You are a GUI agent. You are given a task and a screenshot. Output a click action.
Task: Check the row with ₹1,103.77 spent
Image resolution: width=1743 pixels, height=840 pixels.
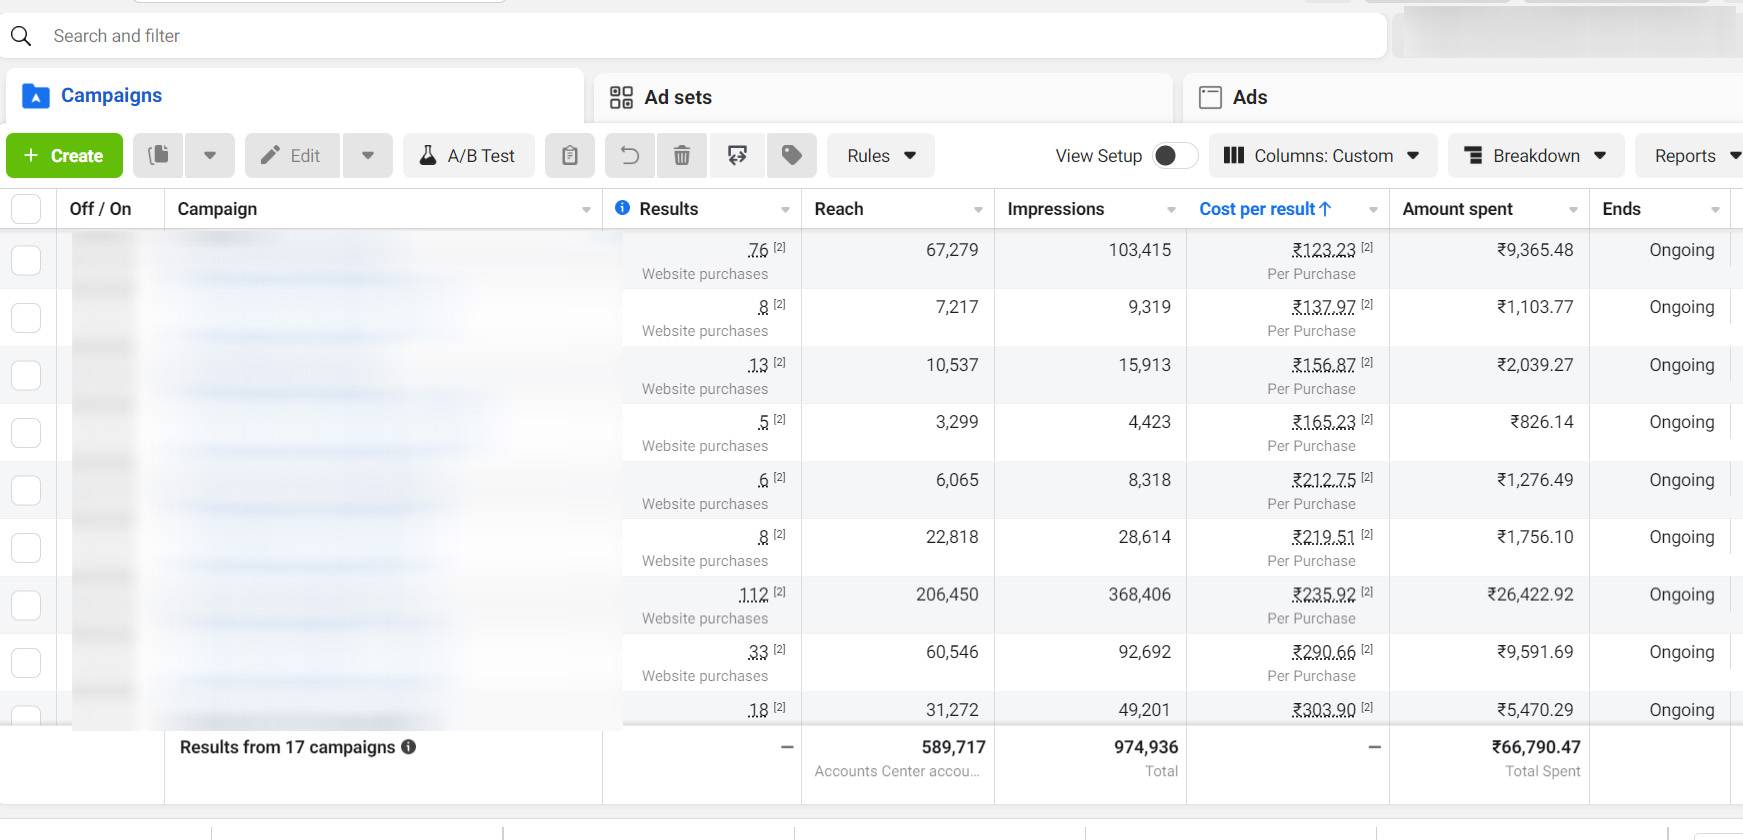point(26,318)
